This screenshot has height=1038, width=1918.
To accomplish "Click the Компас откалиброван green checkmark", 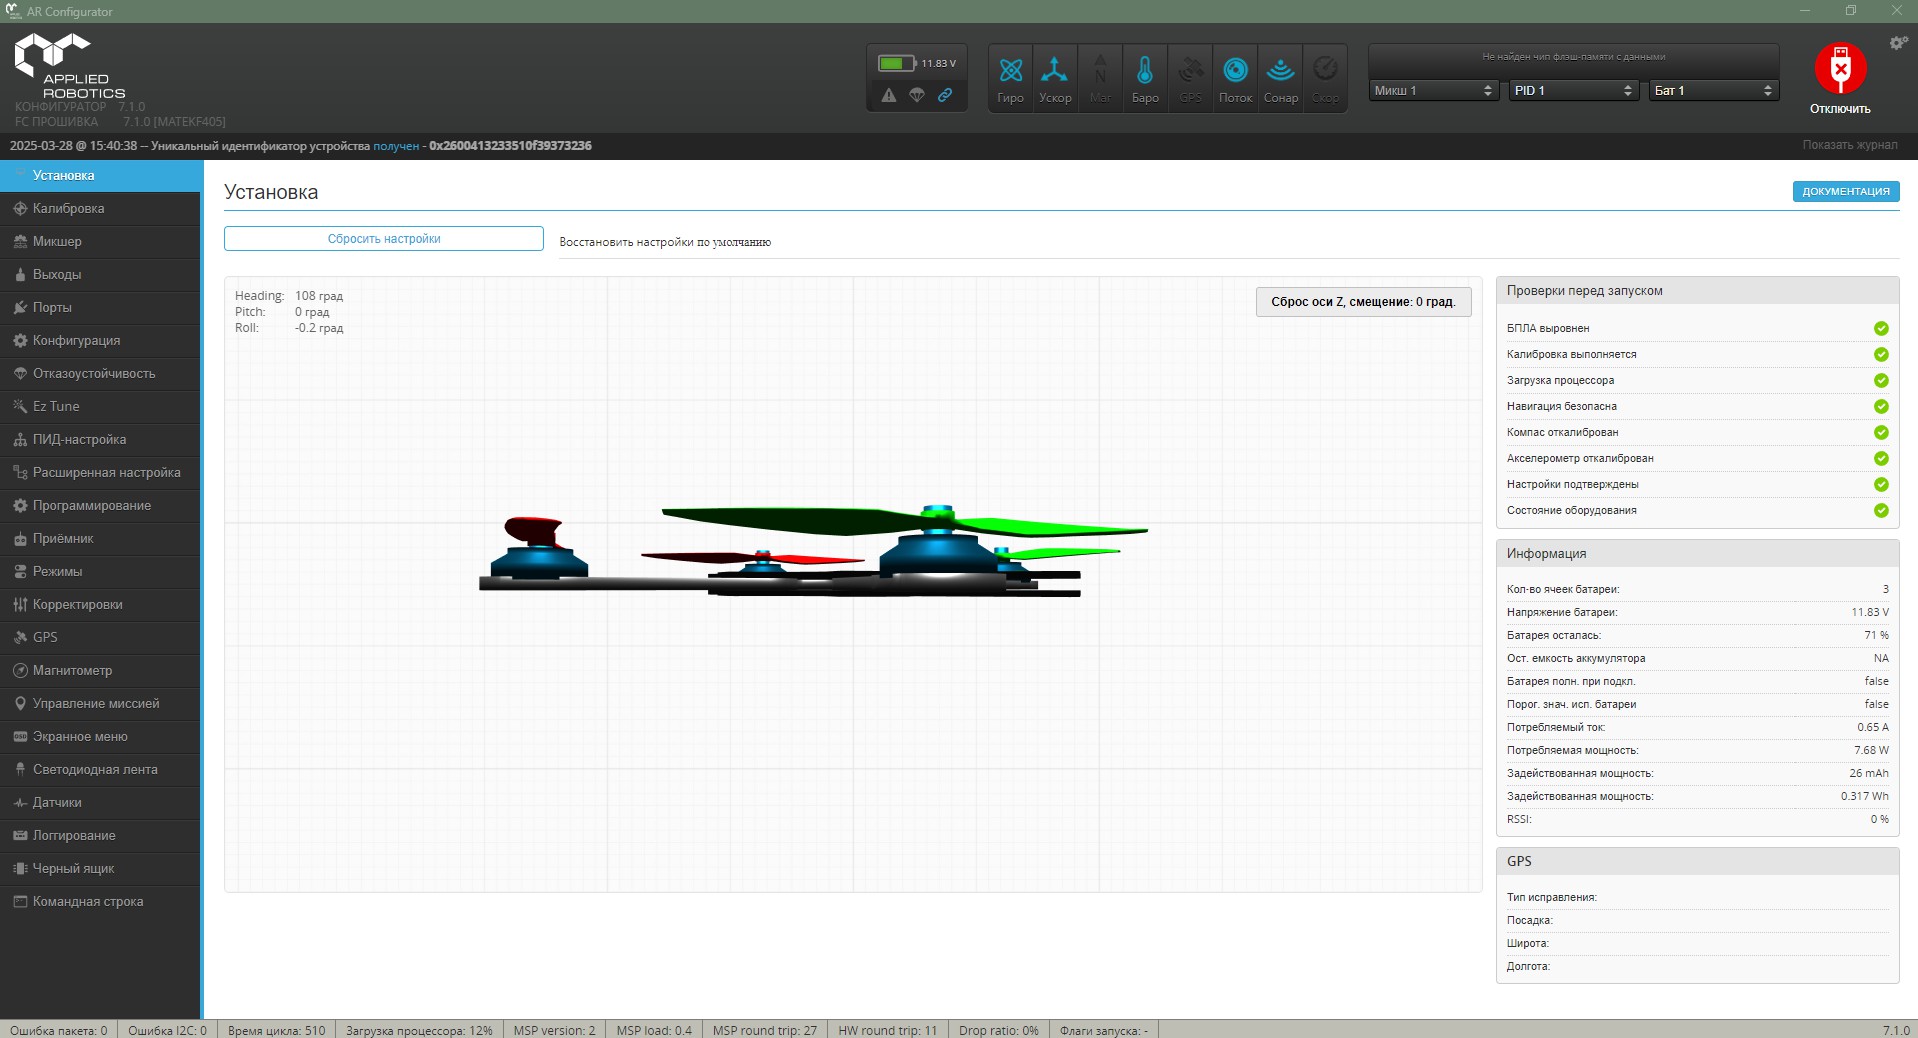I will 1880,433.
